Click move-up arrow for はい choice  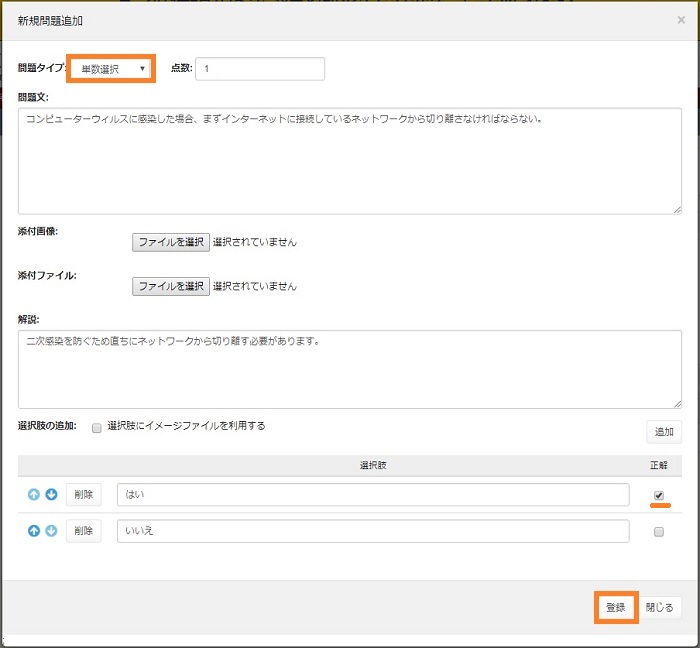tap(33, 495)
